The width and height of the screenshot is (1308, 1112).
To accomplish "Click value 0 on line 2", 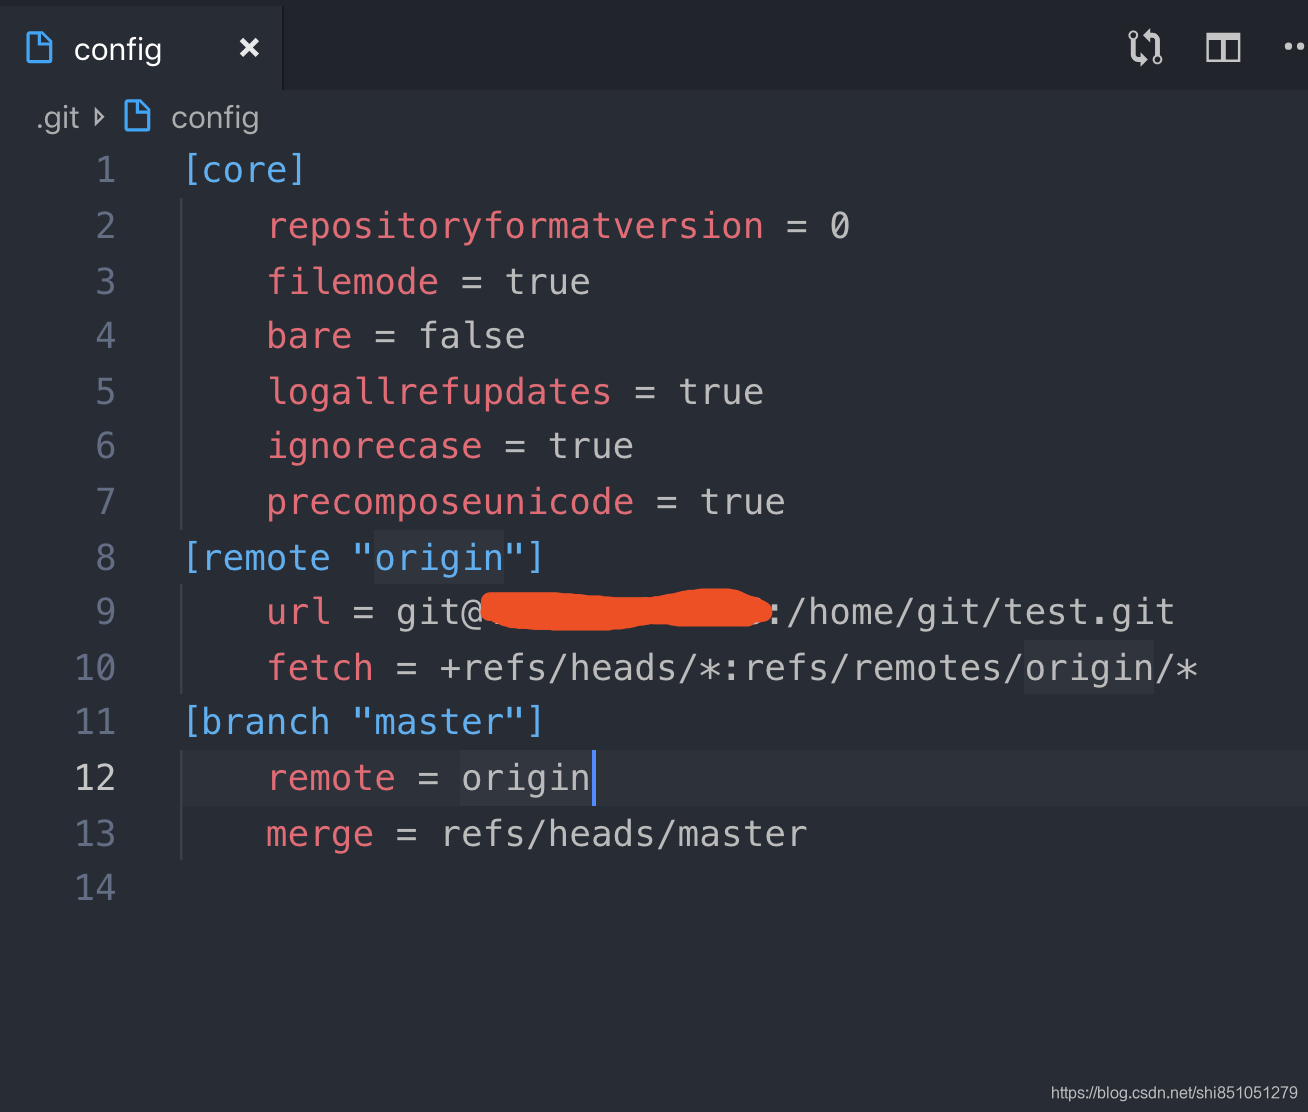I will click(x=840, y=225).
